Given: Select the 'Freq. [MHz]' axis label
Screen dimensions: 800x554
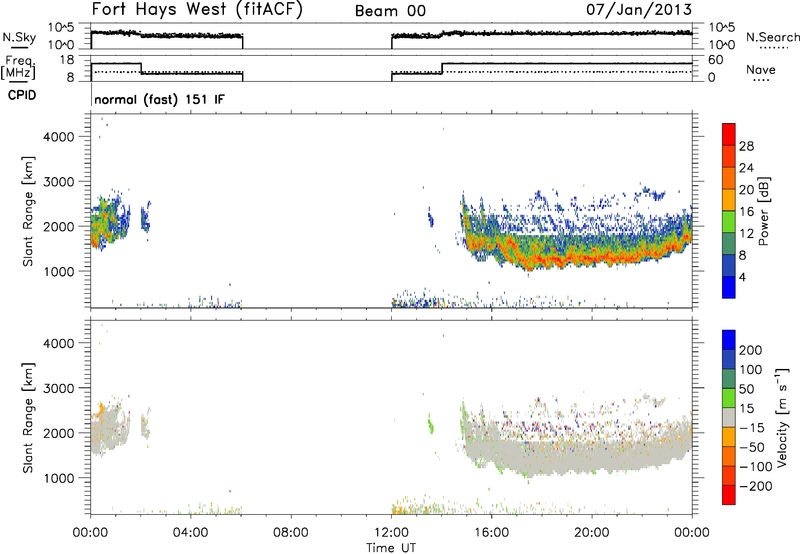Looking at the screenshot, I should click(x=19, y=67).
